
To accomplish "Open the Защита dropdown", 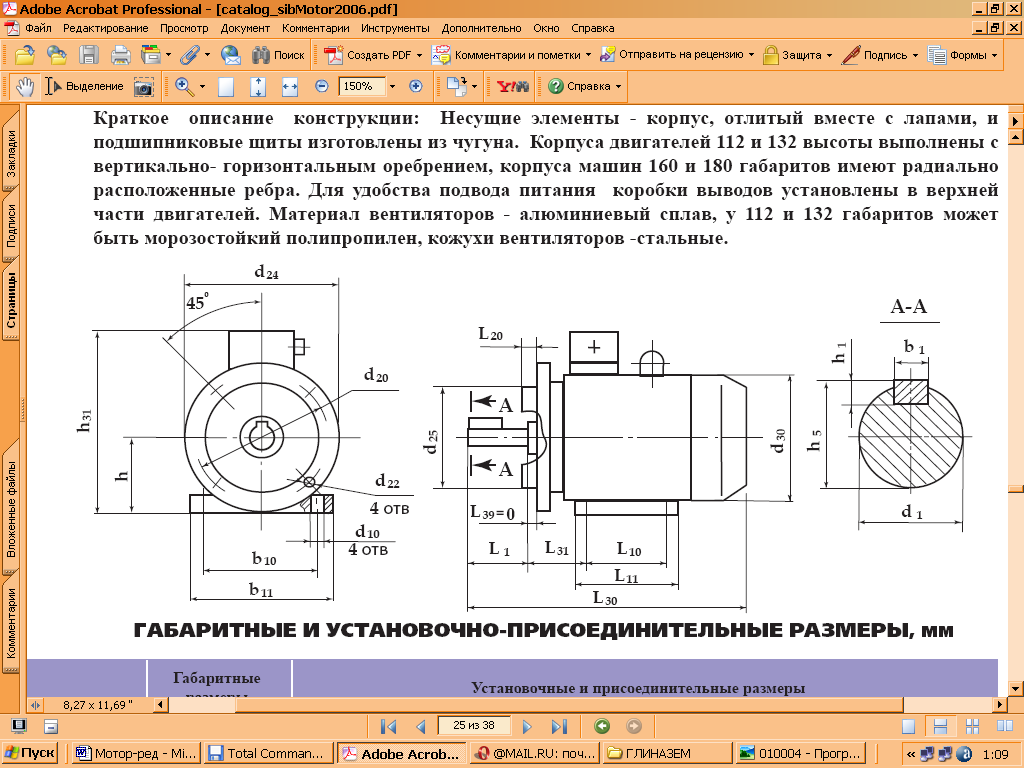I will pyautogui.click(x=829, y=55).
